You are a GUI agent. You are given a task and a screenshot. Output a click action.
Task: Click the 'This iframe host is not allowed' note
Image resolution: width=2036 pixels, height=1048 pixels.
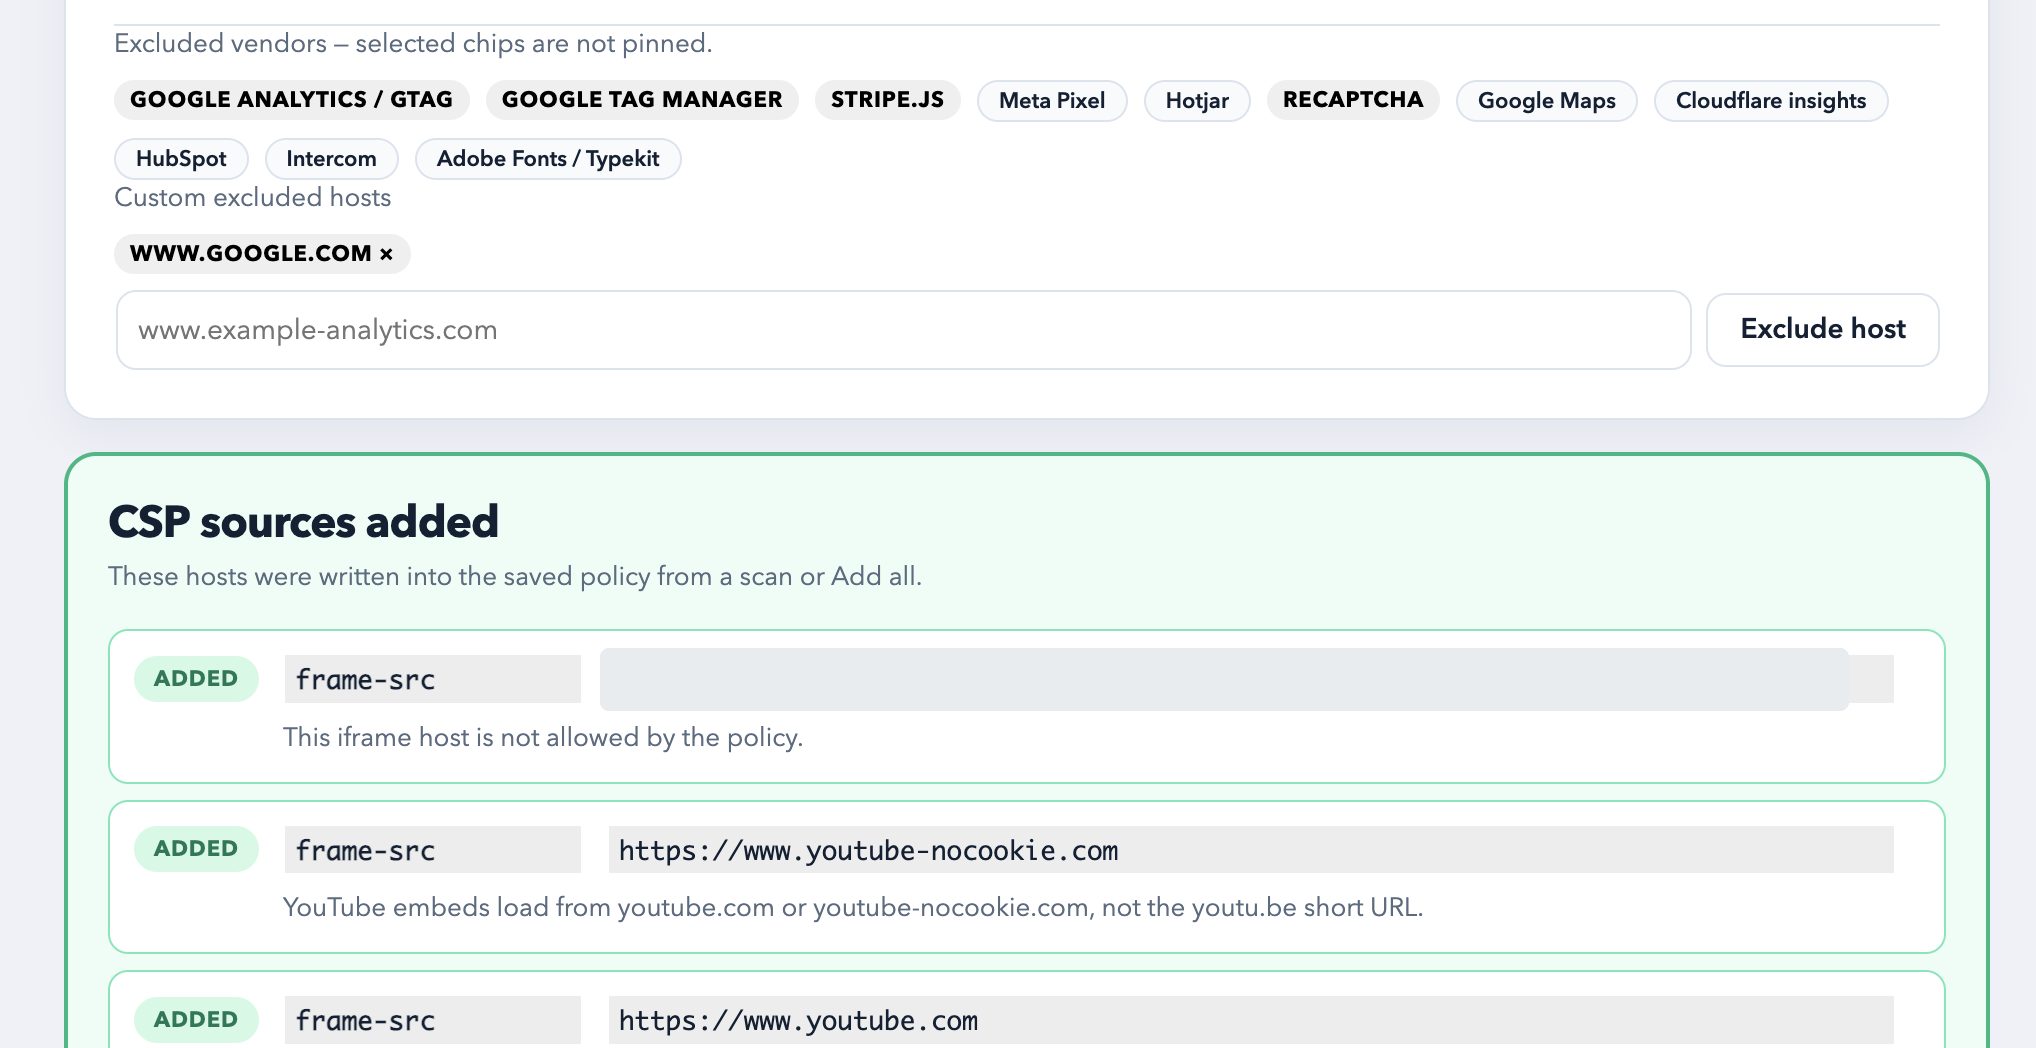[543, 738]
